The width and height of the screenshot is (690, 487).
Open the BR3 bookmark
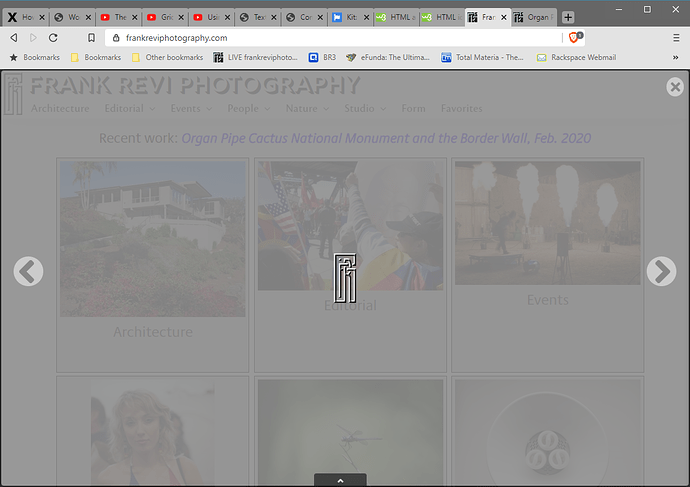pos(323,57)
